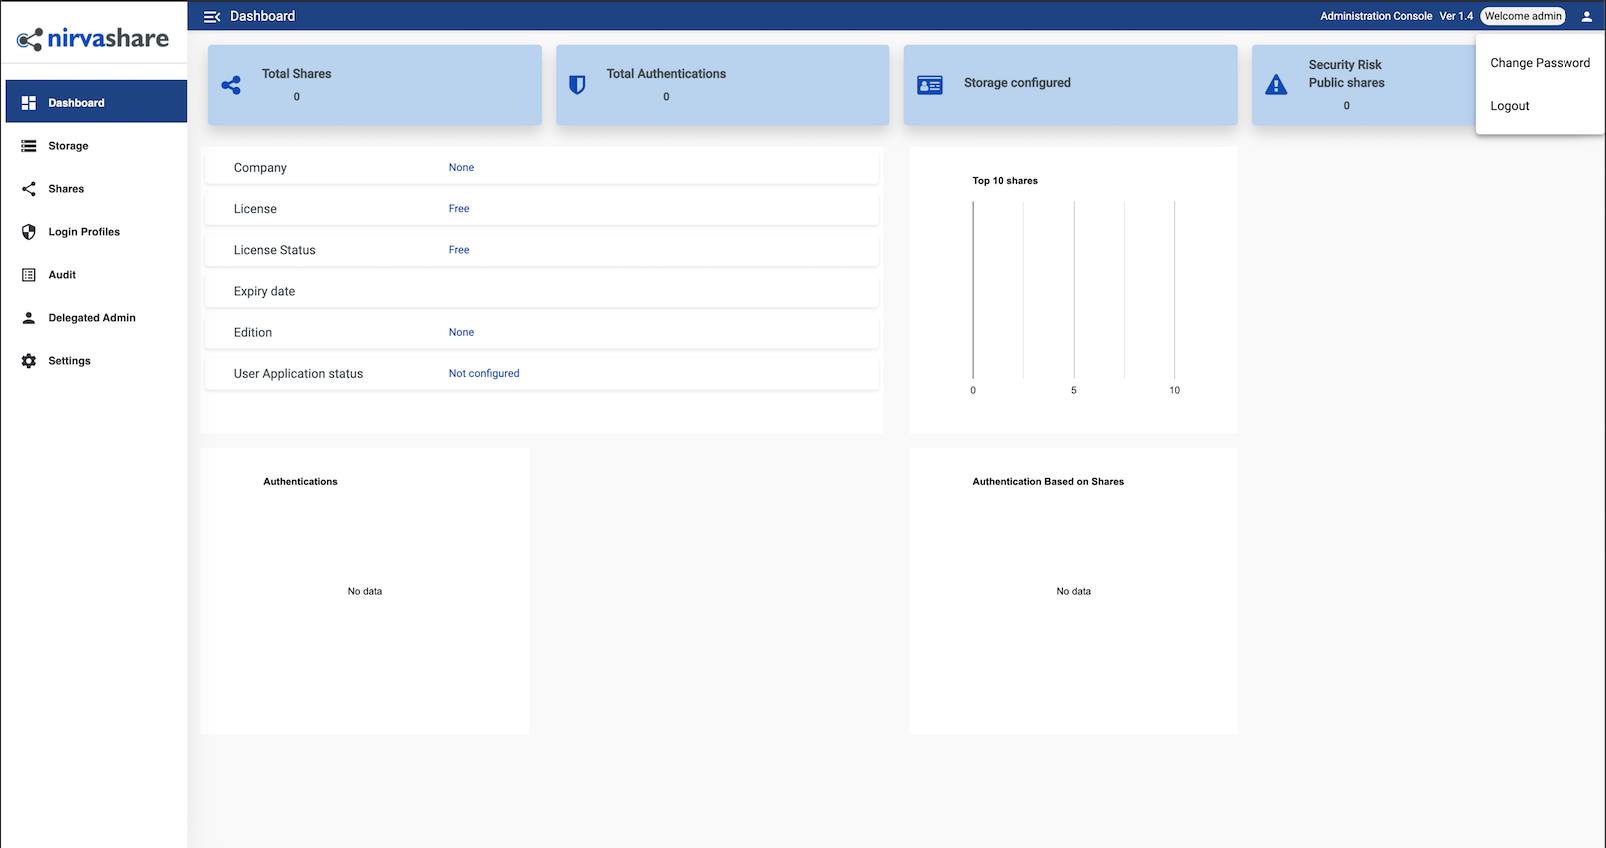Screen dimensions: 1606x848
Task: Select Logout from the user menu
Action: [x=1510, y=106]
